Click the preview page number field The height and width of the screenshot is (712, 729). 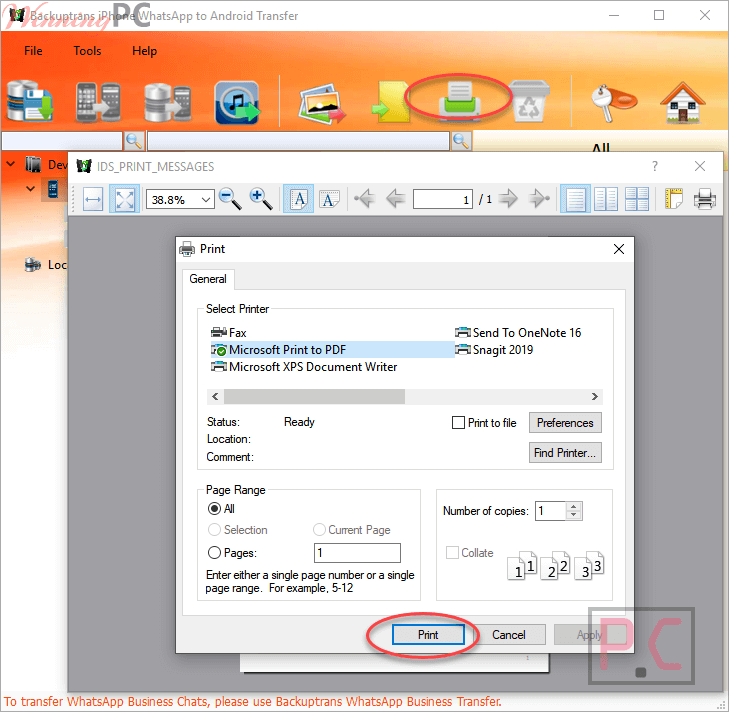(x=443, y=200)
